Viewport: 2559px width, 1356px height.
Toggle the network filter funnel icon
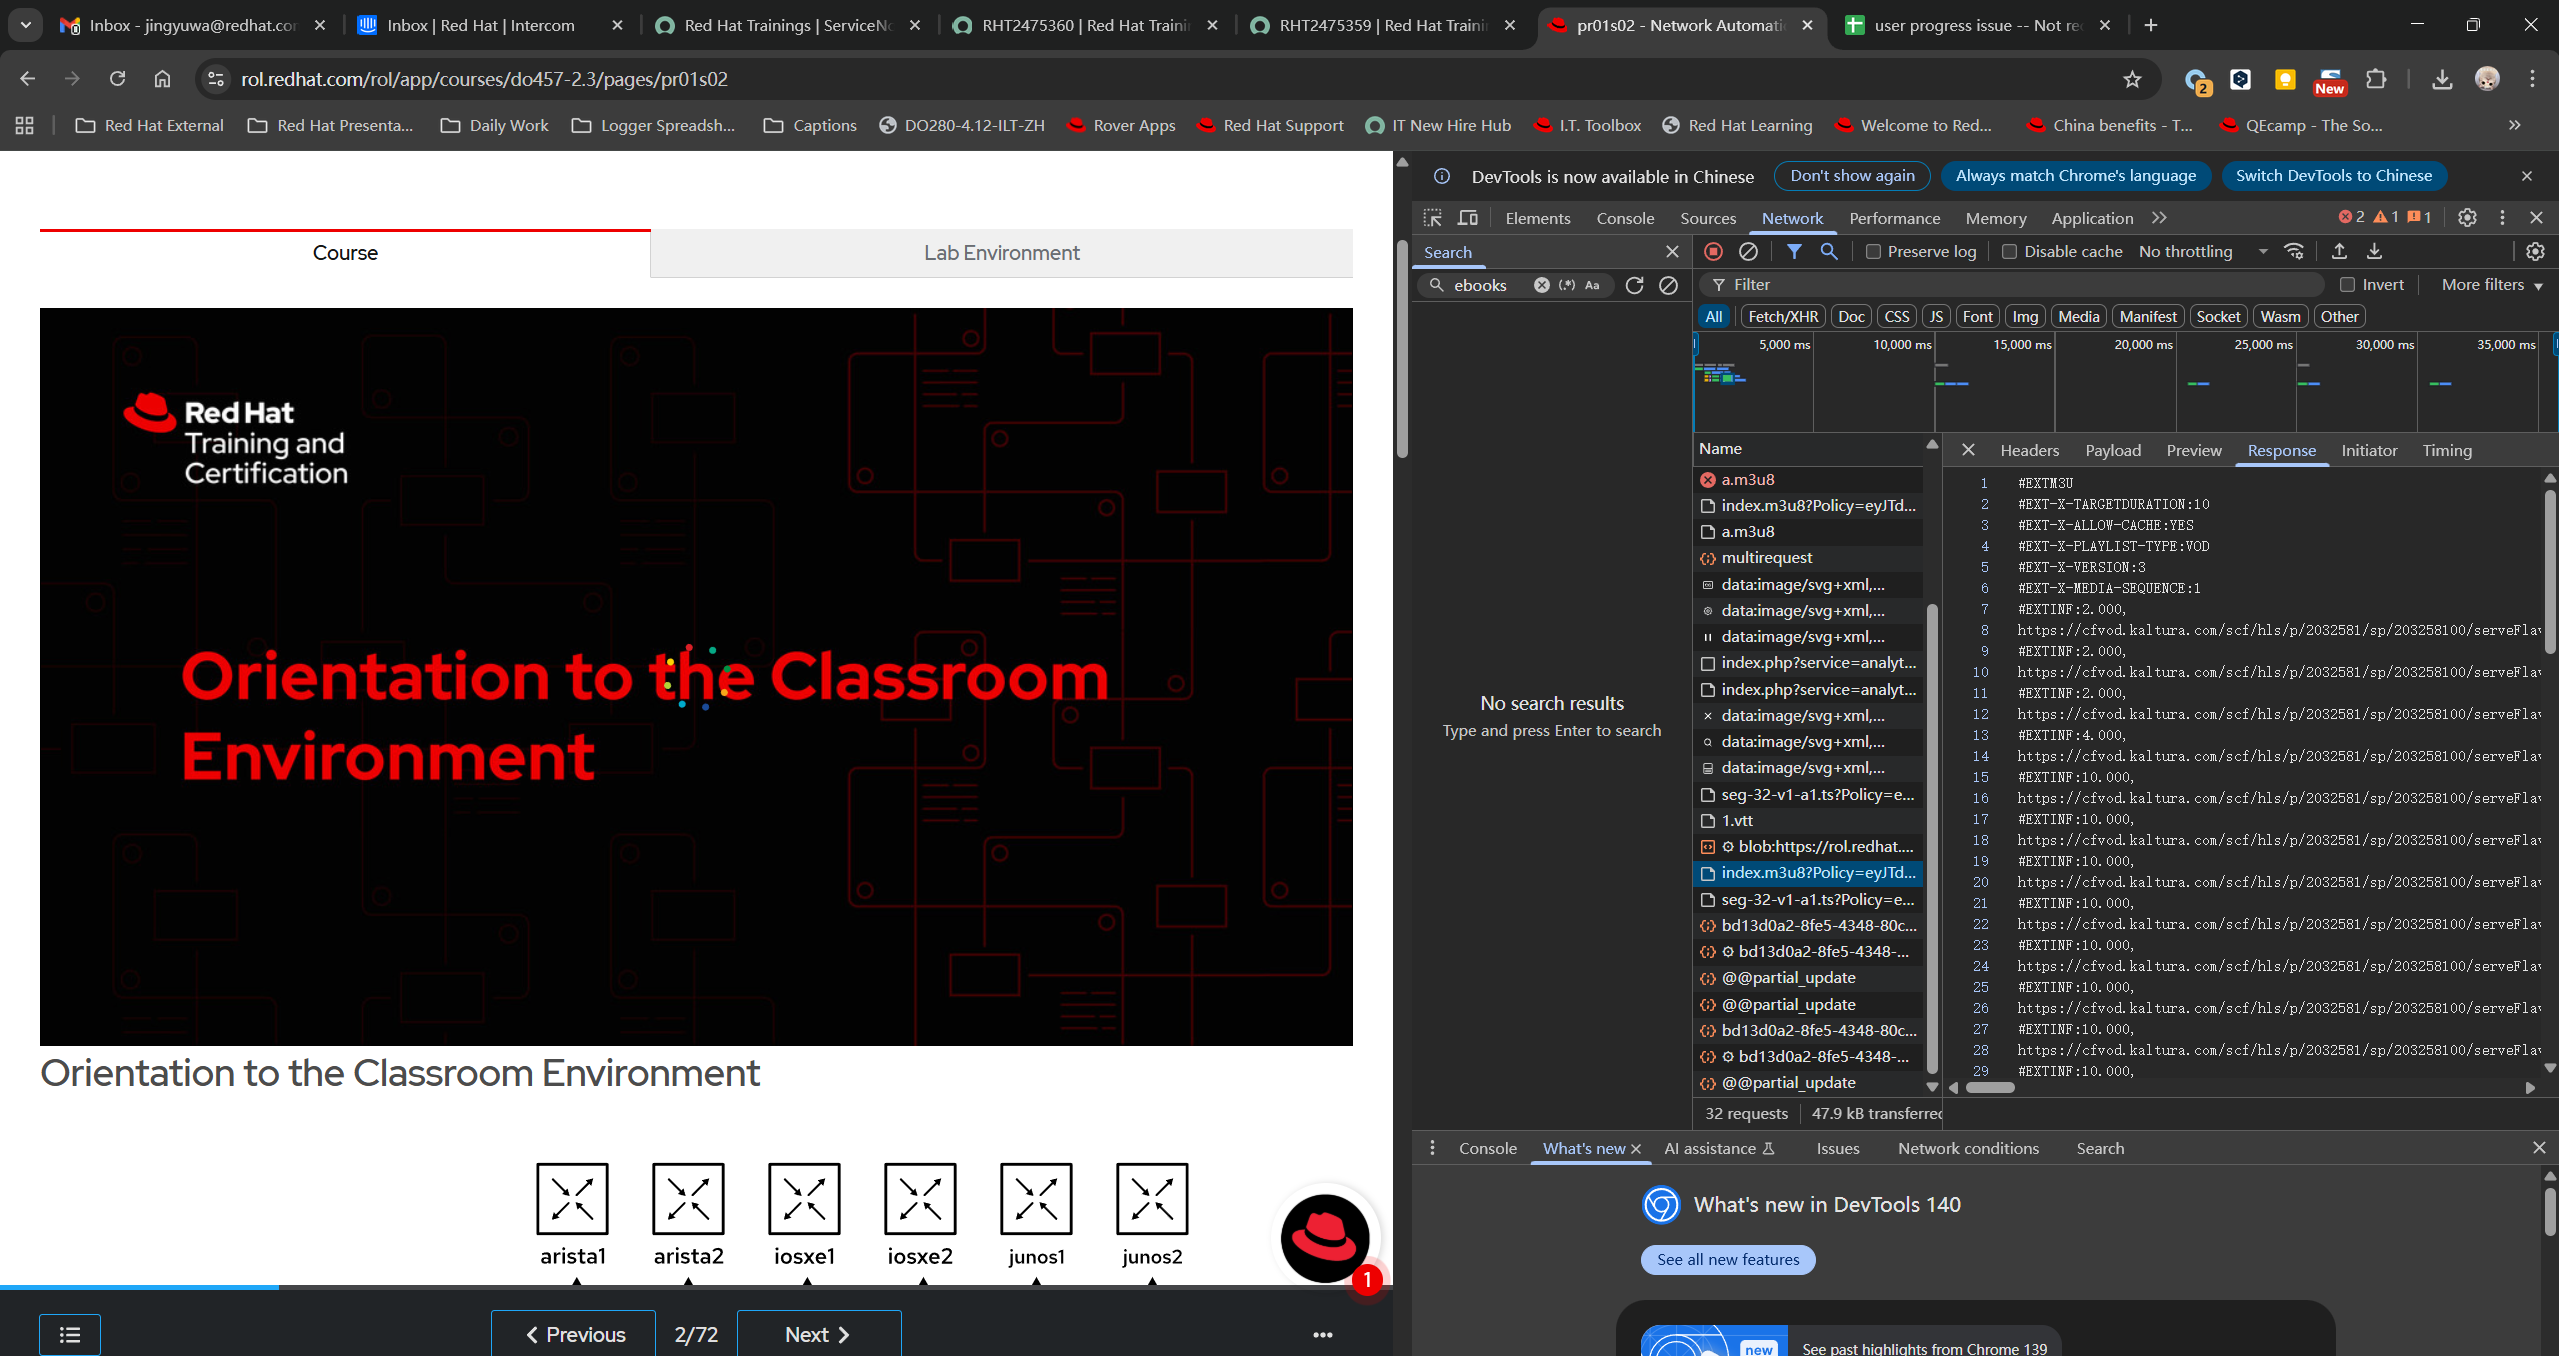1794,252
